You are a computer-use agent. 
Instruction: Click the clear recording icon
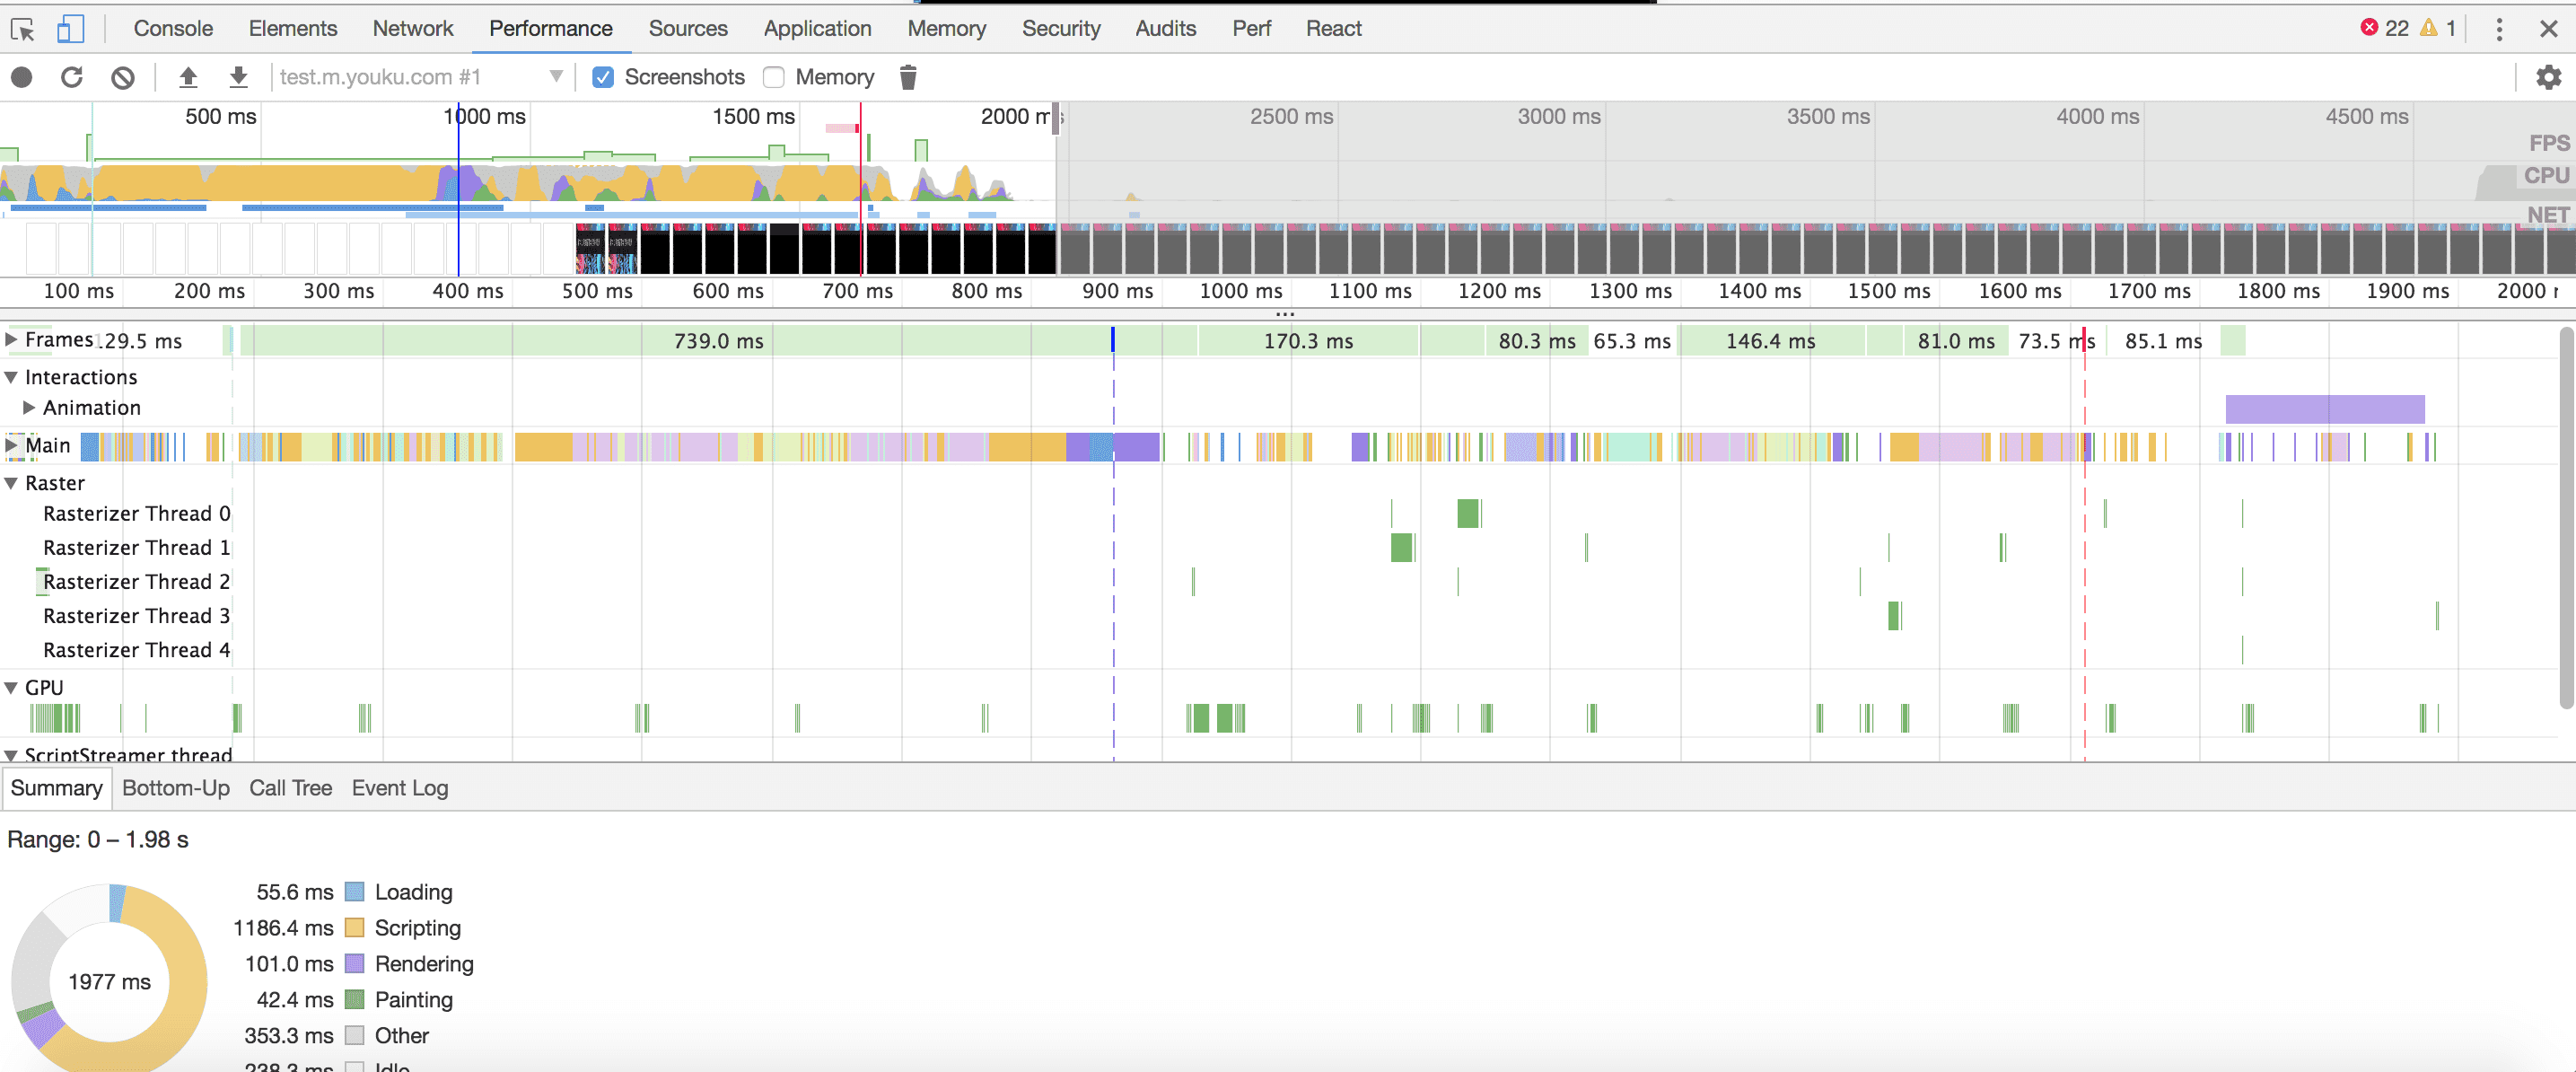point(122,77)
